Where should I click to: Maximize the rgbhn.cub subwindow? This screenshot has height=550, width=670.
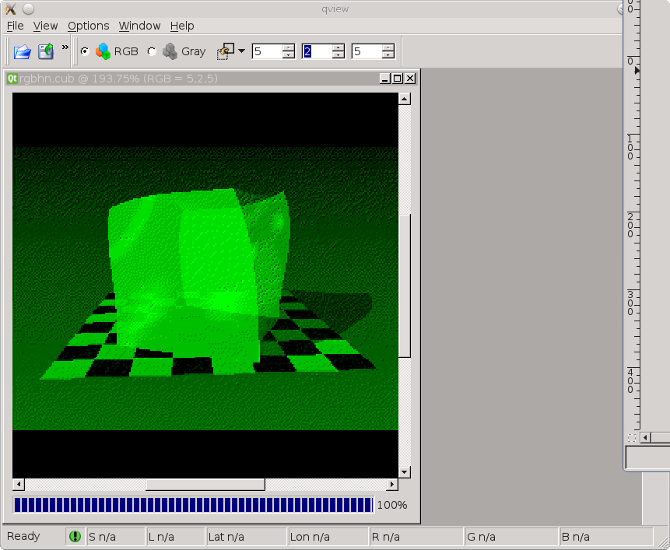(397, 78)
